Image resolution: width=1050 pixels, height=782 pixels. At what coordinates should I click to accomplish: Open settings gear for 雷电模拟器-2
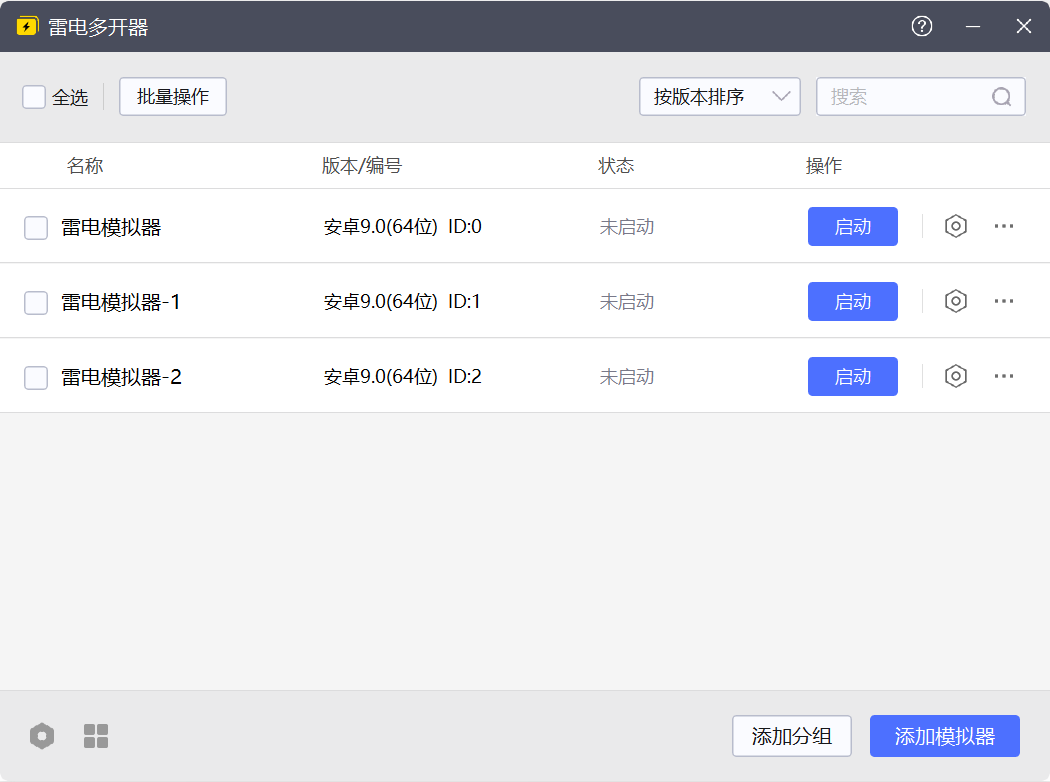click(x=956, y=376)
